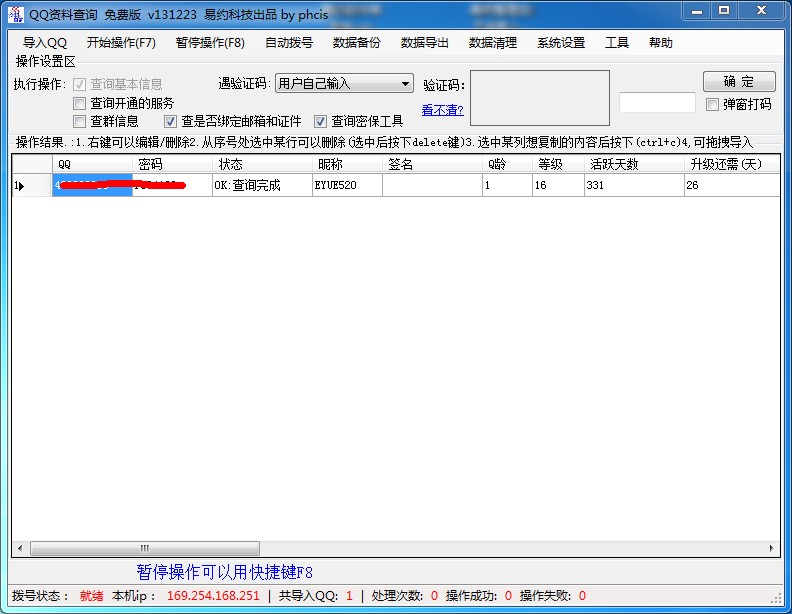Open the 数据导出 menu
This screenshot has width=792, height=614.
[x=425, y=43]
